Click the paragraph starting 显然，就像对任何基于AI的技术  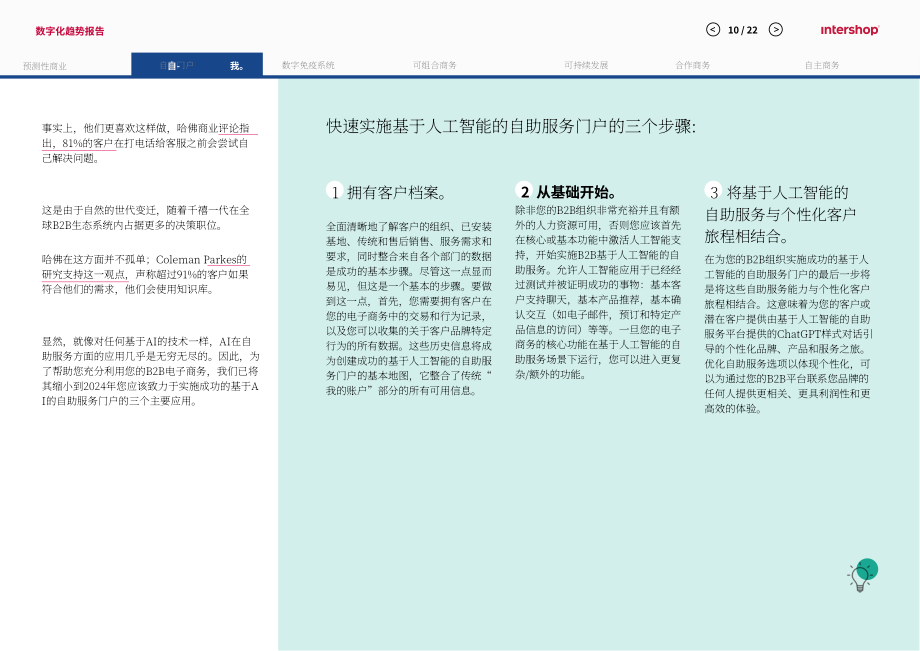[150, 371]
